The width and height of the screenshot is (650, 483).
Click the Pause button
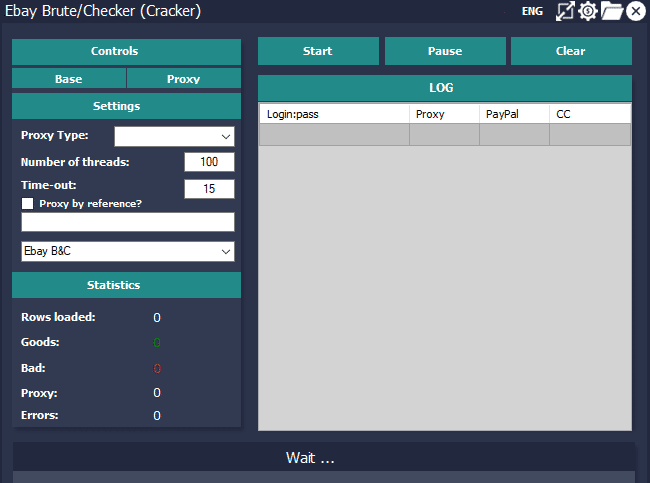445,51
